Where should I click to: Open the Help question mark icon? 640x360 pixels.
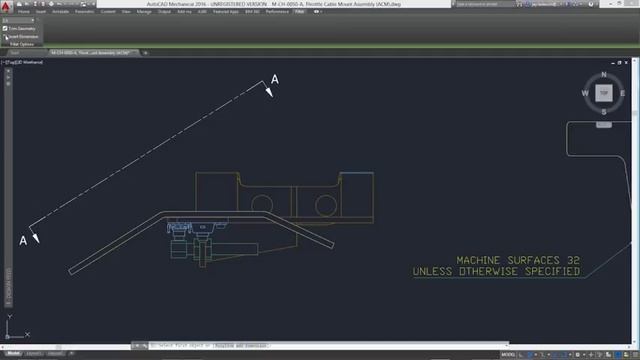[591, 4]
